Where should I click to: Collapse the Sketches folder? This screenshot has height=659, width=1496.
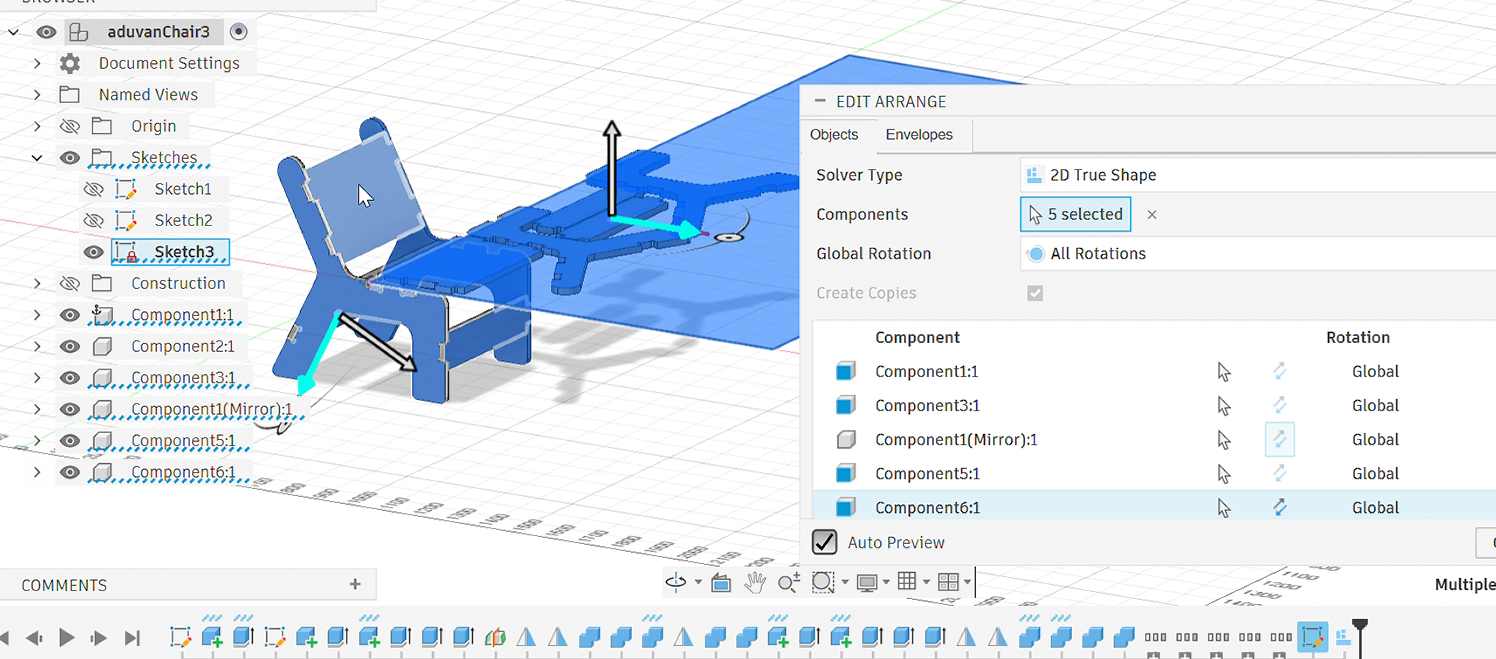point(37,158)
